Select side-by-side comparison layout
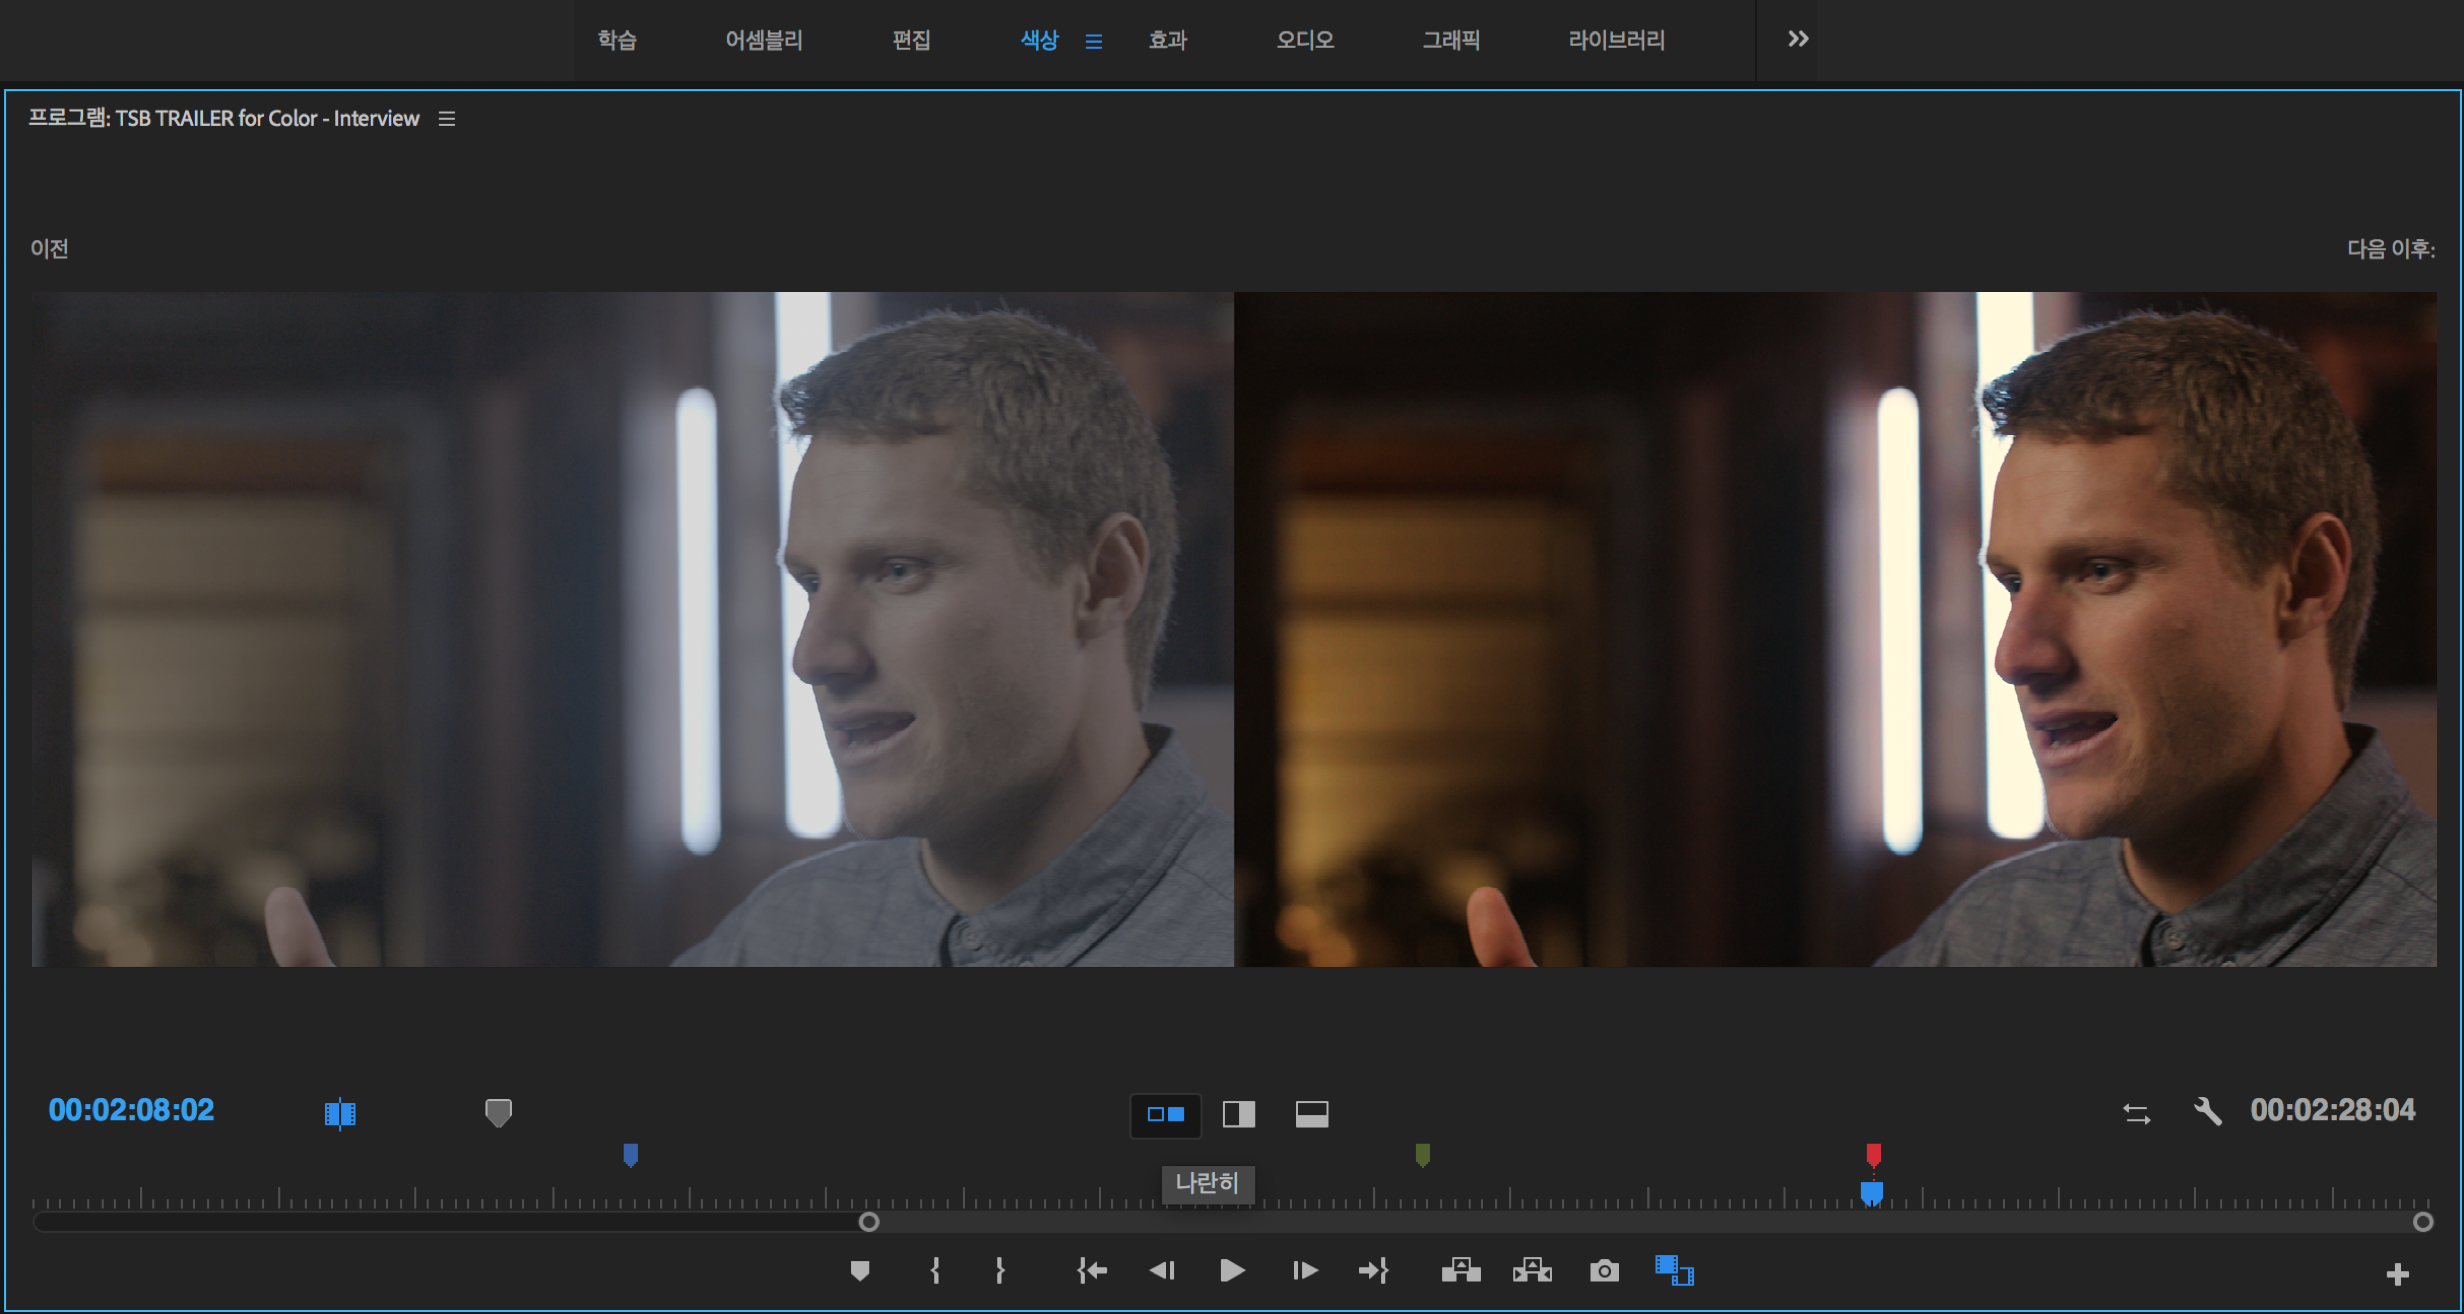Screen dimensions: 2464x1314 1165,1114
